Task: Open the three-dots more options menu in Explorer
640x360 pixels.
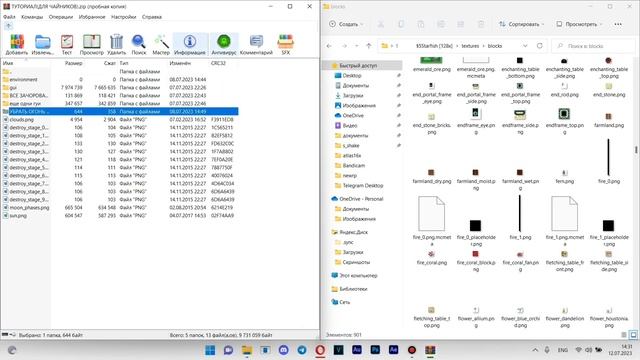Action: (618, 24)
